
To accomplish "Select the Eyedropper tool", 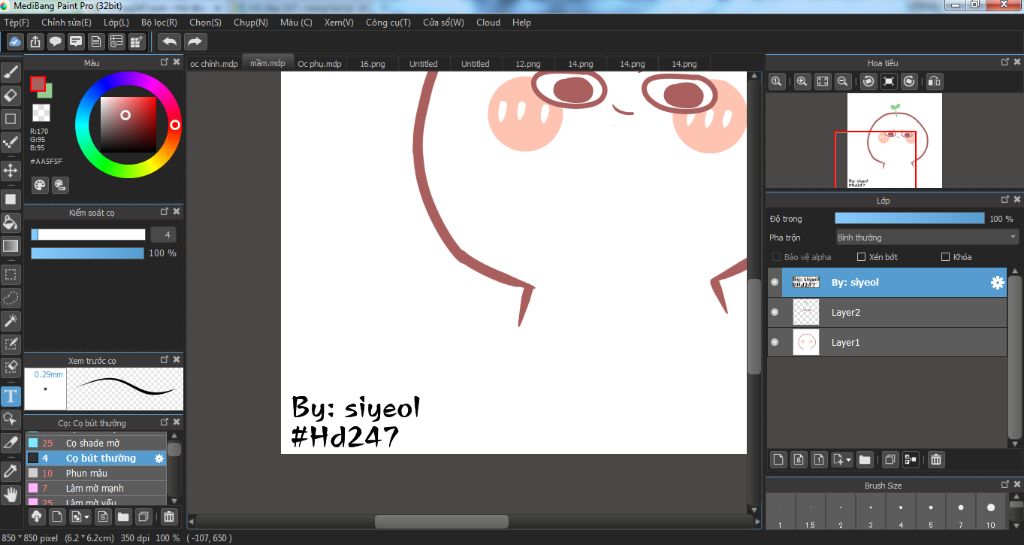I will [x=10, y=471].
